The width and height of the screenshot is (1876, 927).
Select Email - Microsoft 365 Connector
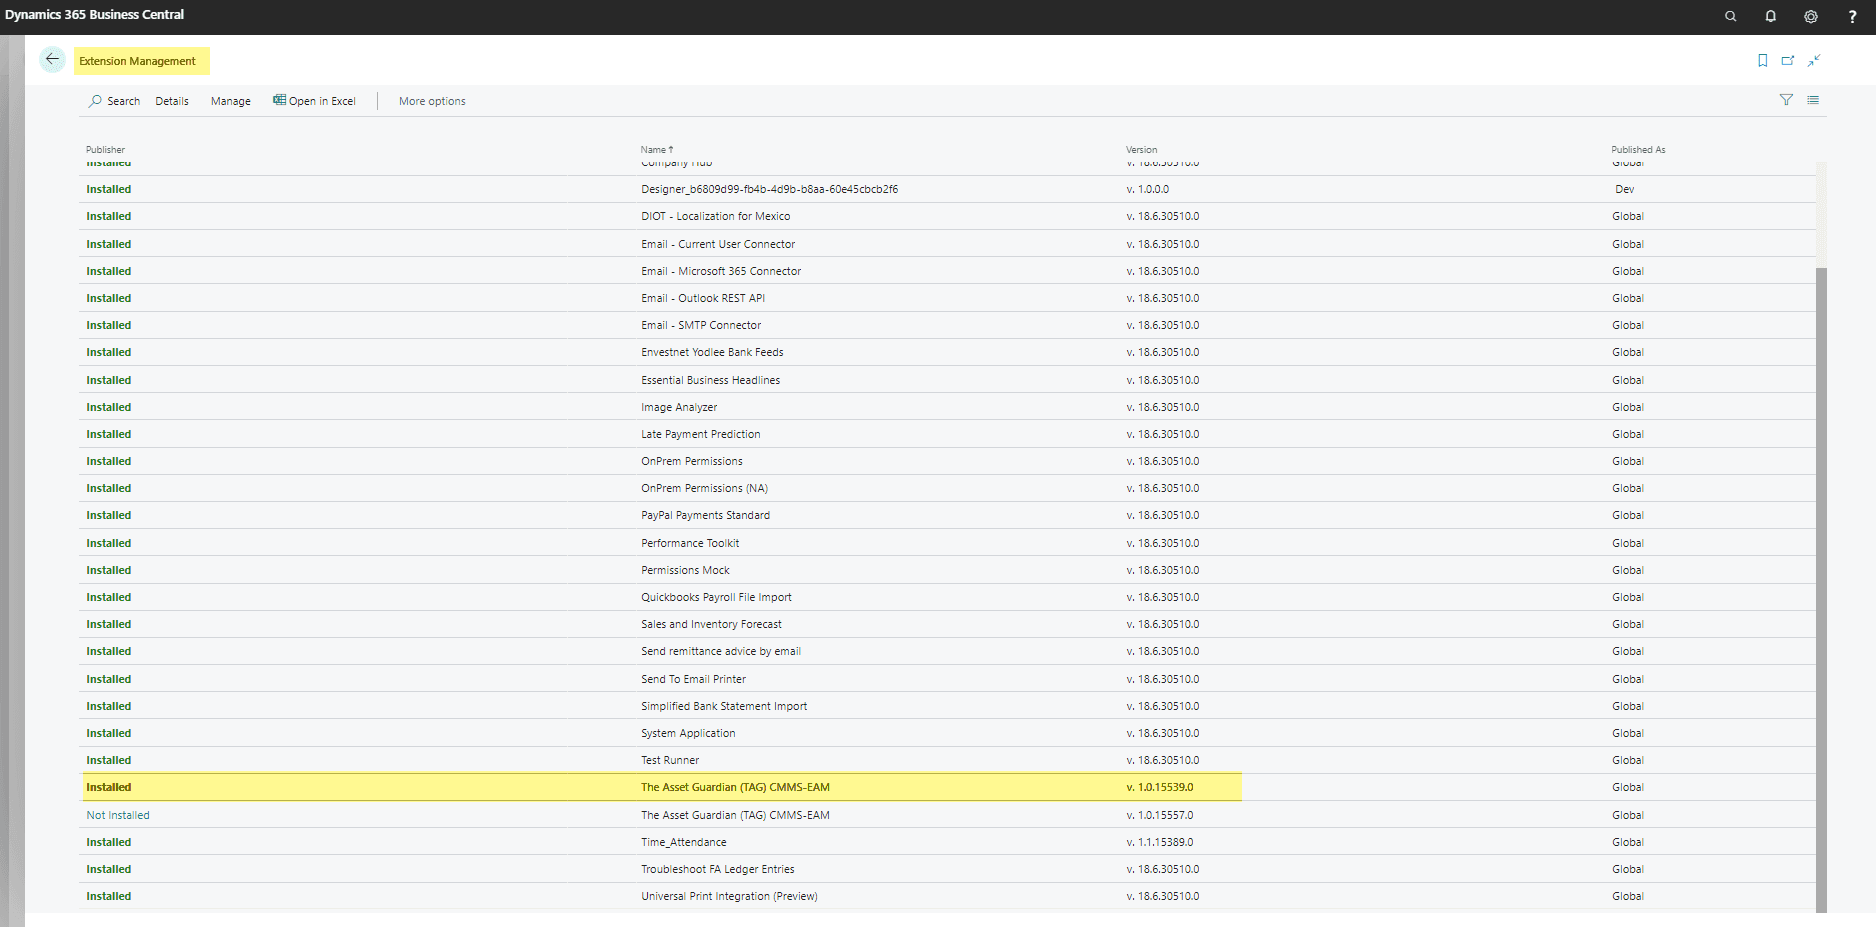pos(721,271)
